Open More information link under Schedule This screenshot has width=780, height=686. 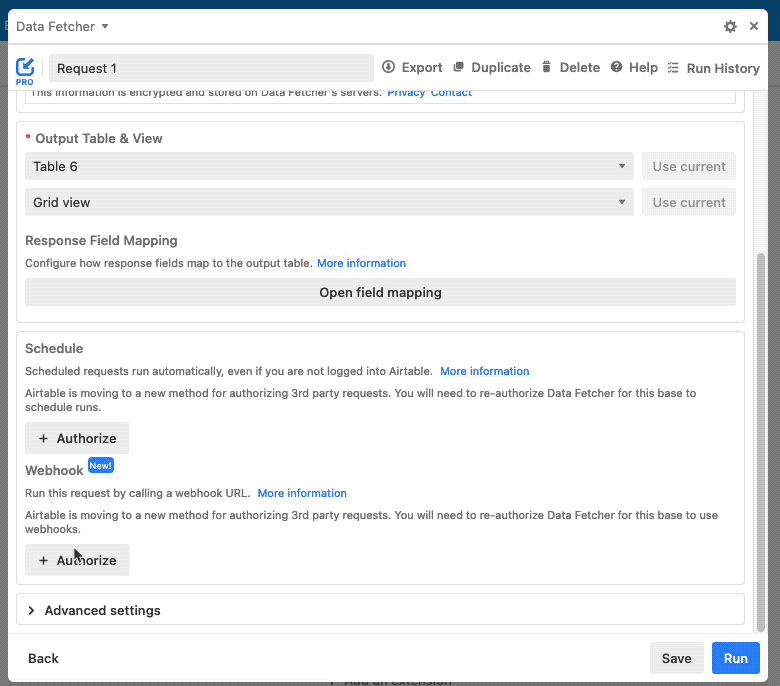click(485, 371)
